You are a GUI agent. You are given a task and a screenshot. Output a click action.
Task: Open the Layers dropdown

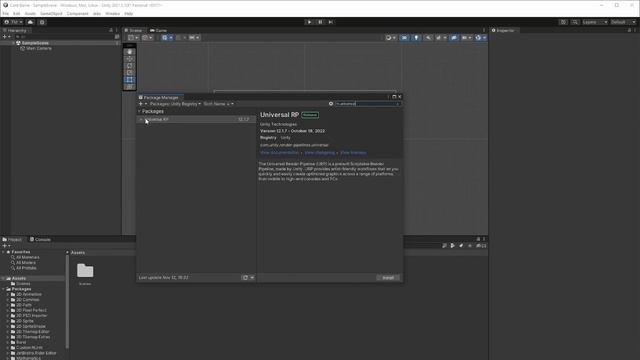coord(595,22)
